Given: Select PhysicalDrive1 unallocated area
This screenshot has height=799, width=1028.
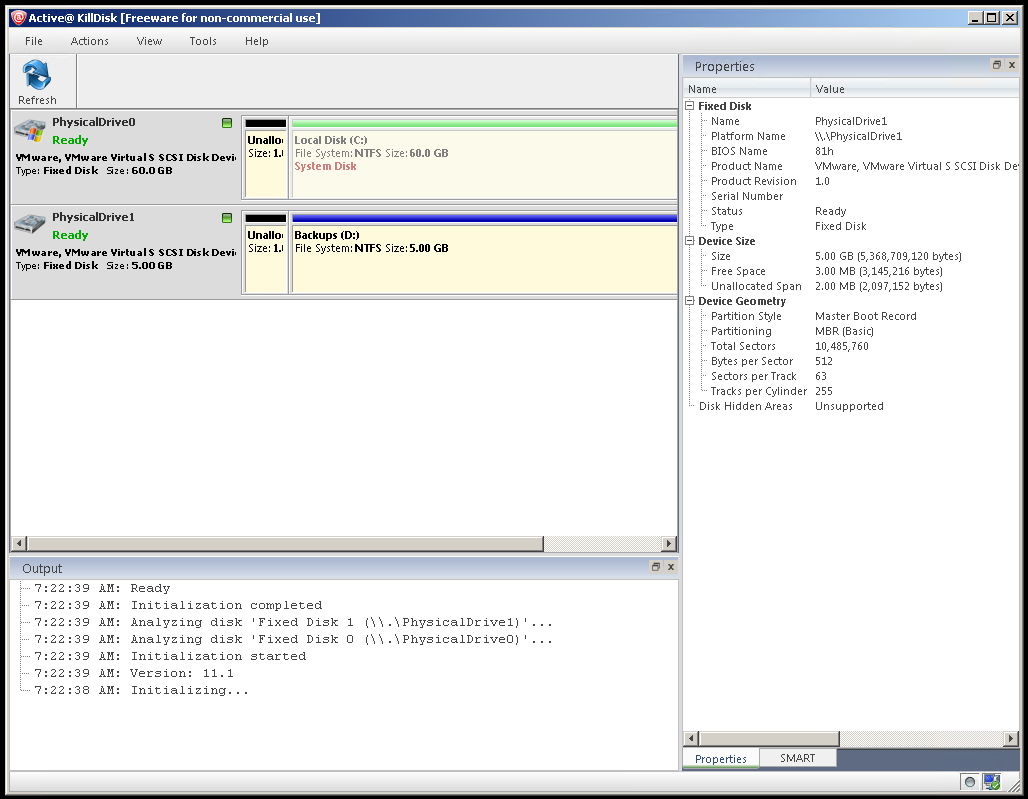Looking at the screenshot, I should point(266,253).
